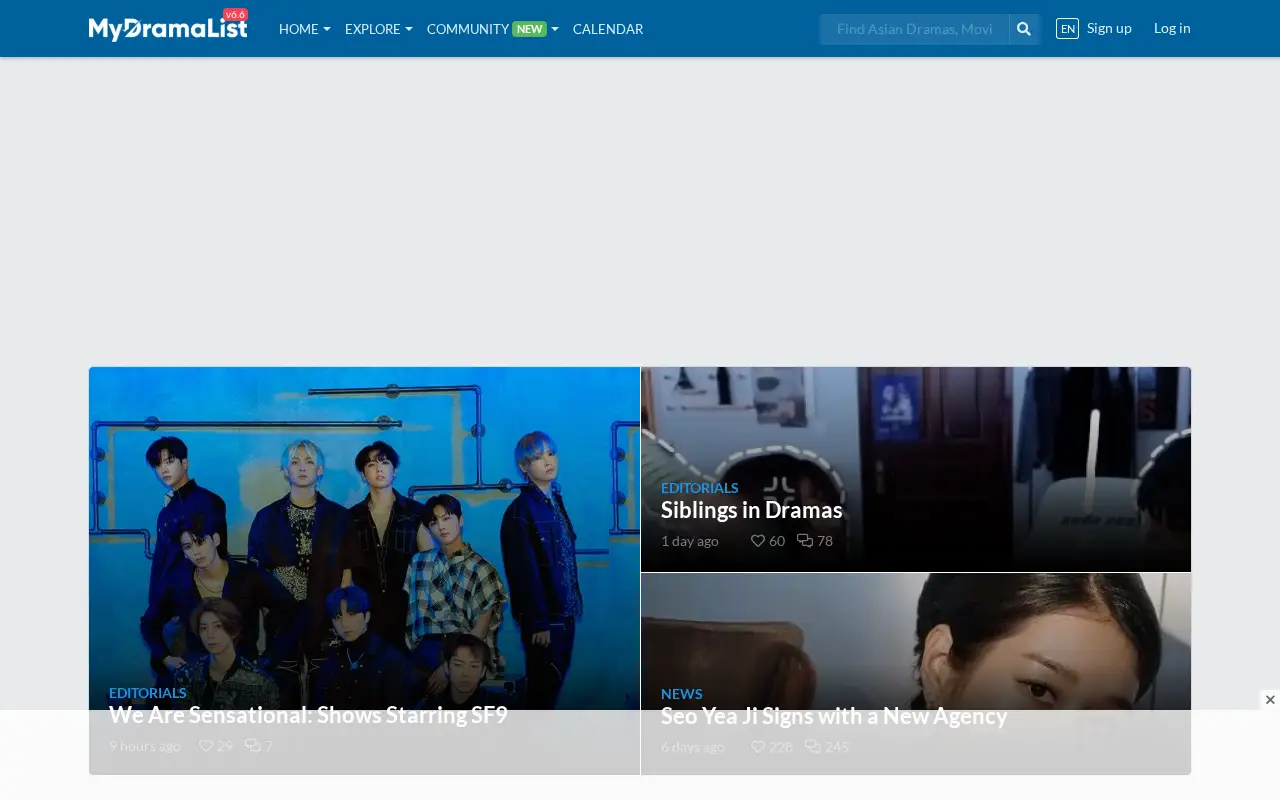
Task: Open article Seo Yea Ji Signs with a New Agency
Action: [x=834, y=716]
